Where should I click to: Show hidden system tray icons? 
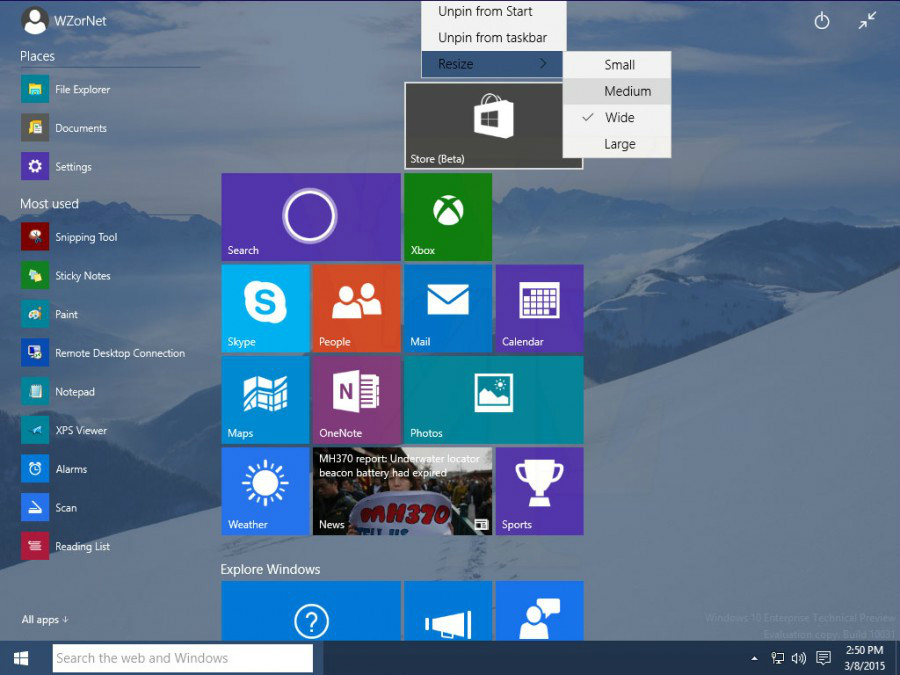coord(754,658)
